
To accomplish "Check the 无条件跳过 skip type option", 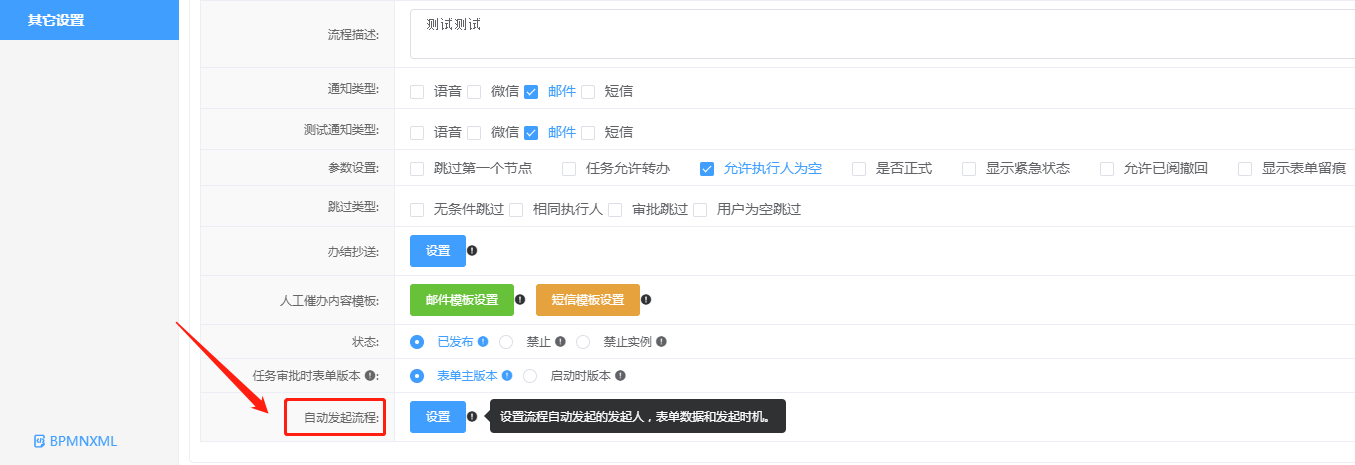I will point(417,210).
